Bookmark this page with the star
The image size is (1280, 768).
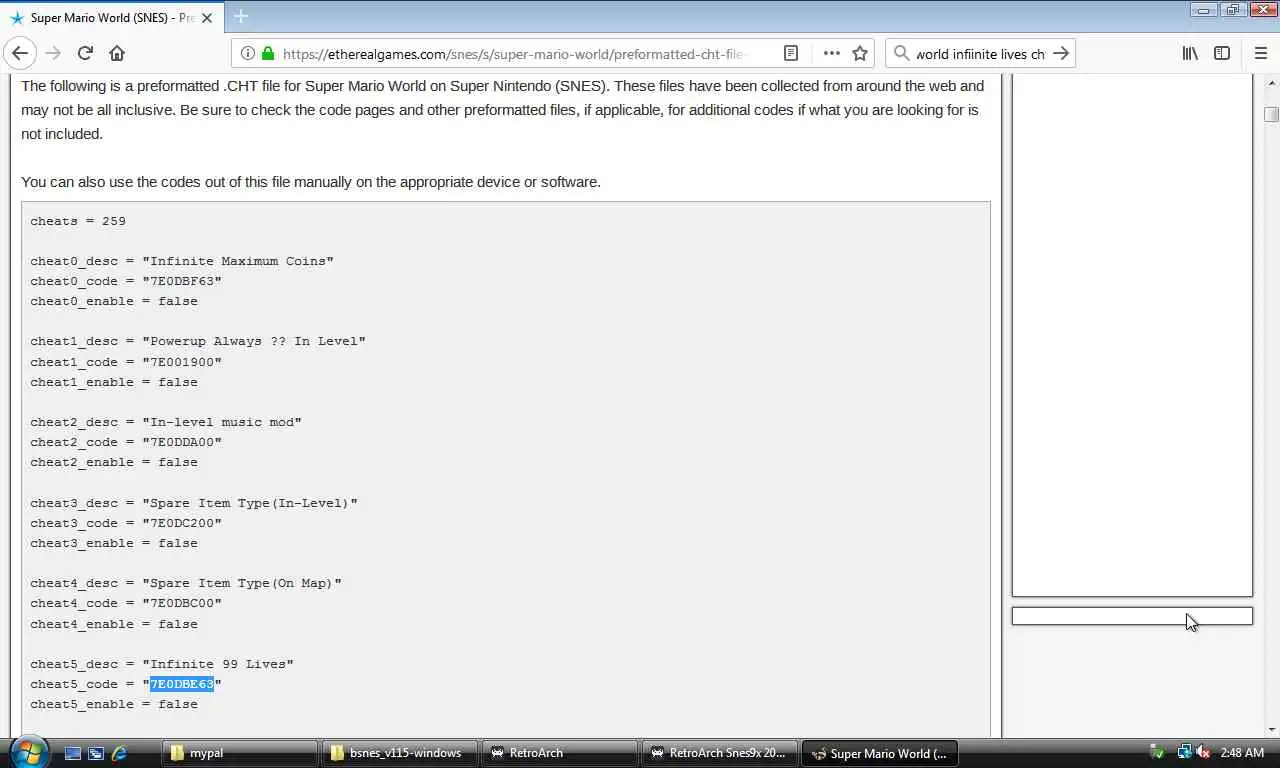[860, 53]
